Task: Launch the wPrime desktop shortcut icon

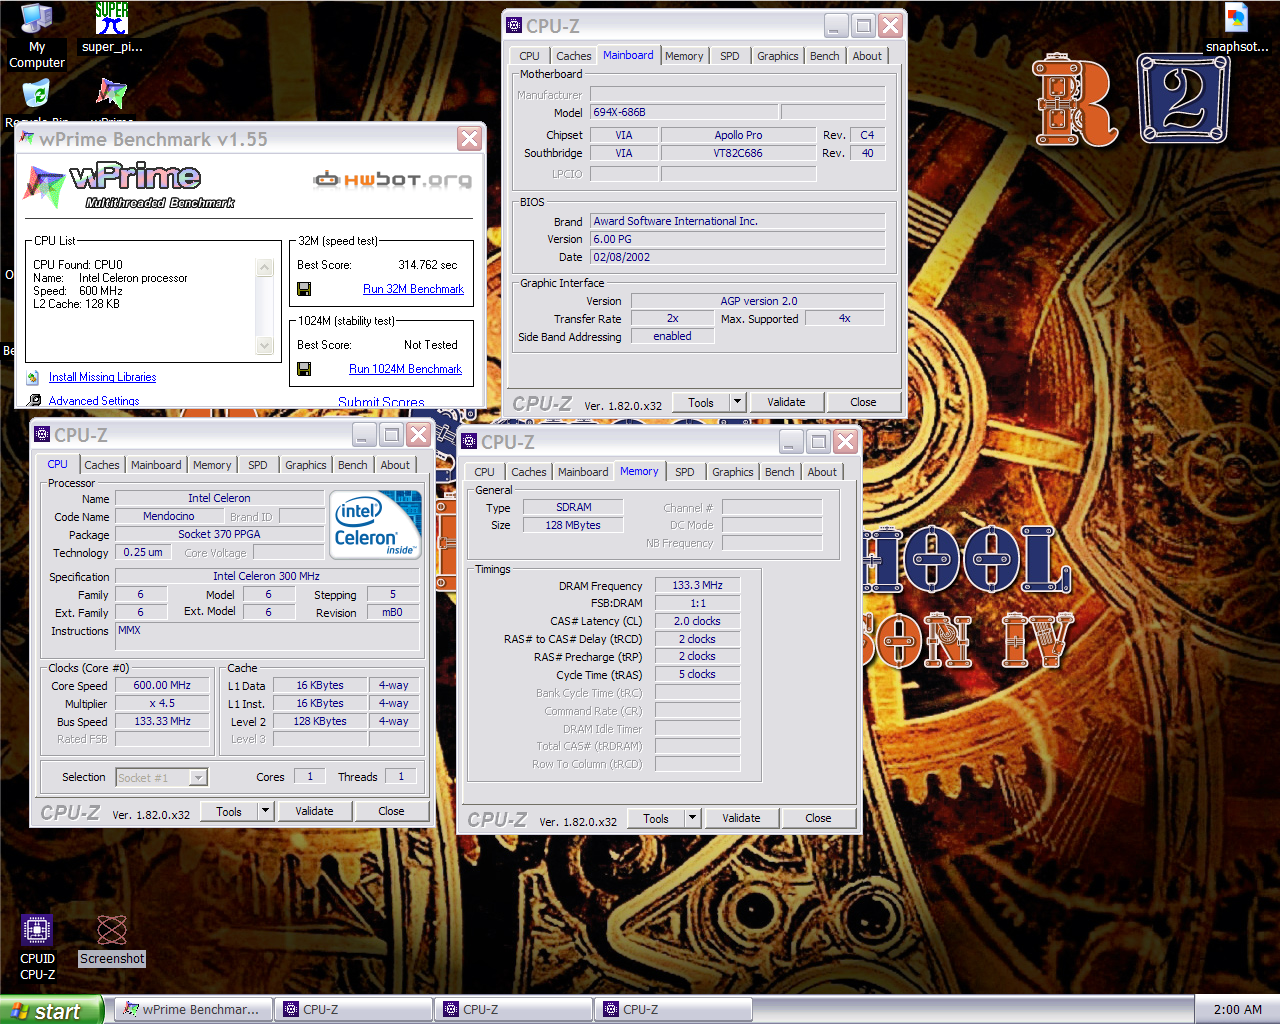Action: pos(112,95)
